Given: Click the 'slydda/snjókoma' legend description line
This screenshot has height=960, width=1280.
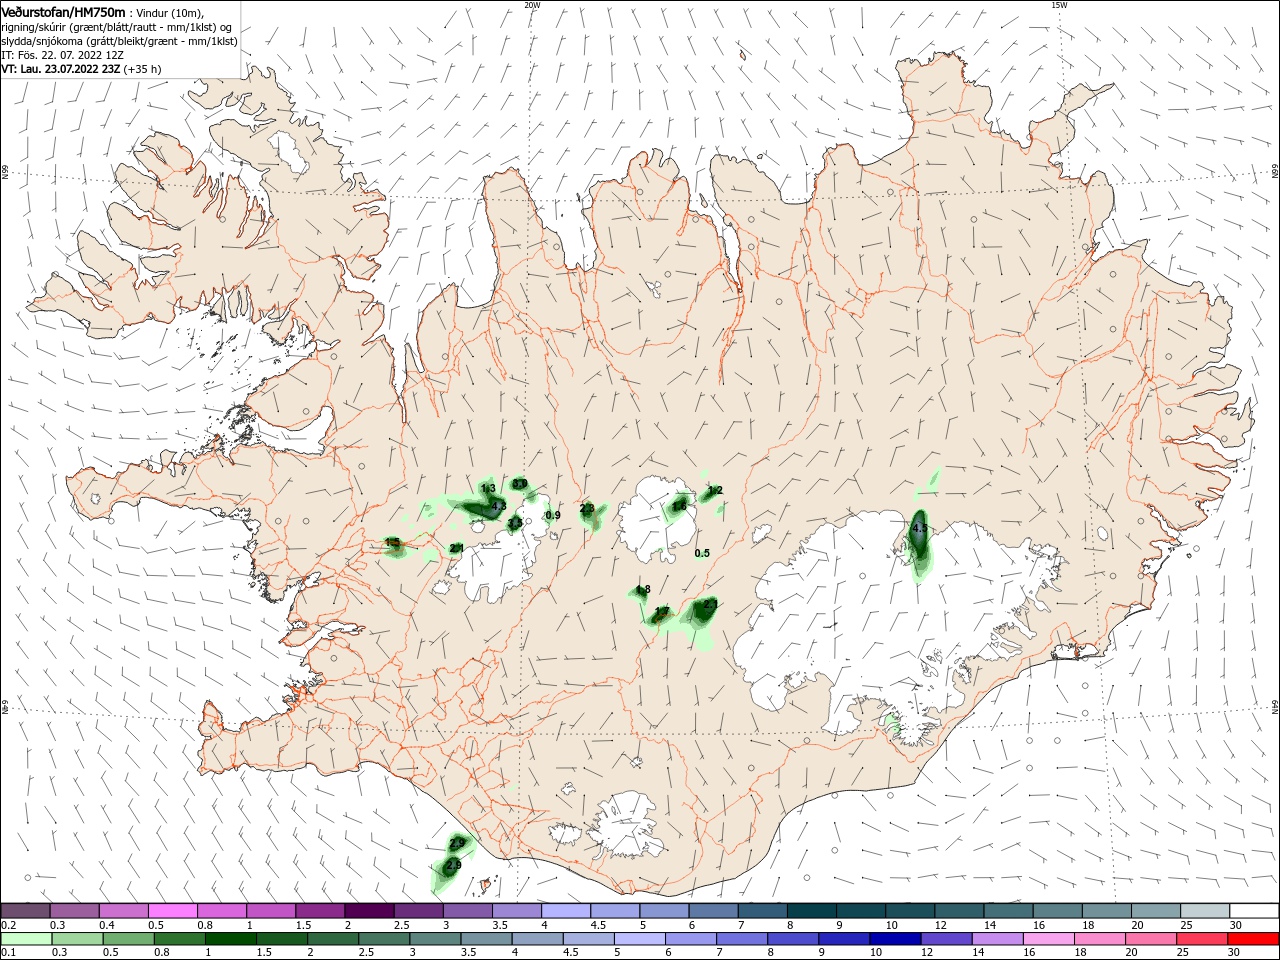Looking at the screenshot, I should pyautogui.click(x=119, y=41).
